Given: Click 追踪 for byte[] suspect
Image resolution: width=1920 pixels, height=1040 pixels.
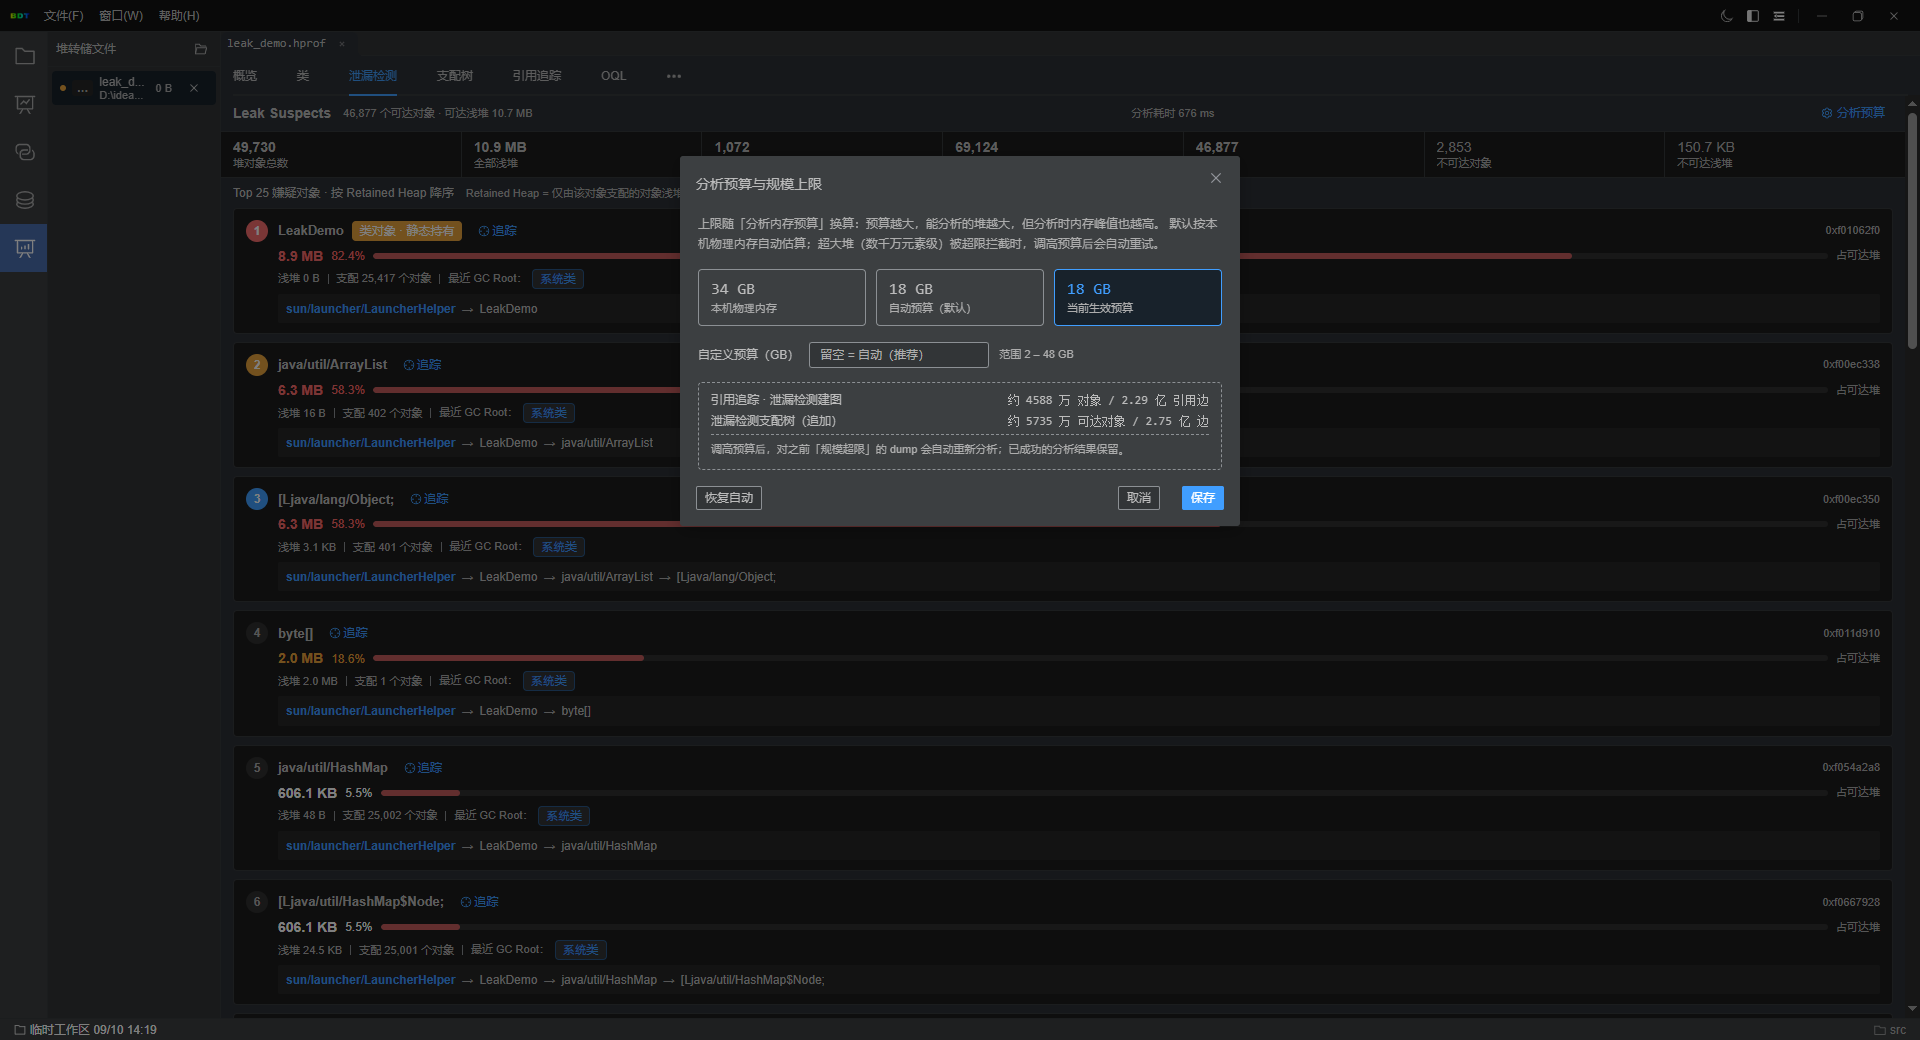Looking at the screenshot, I should (348, 633).
